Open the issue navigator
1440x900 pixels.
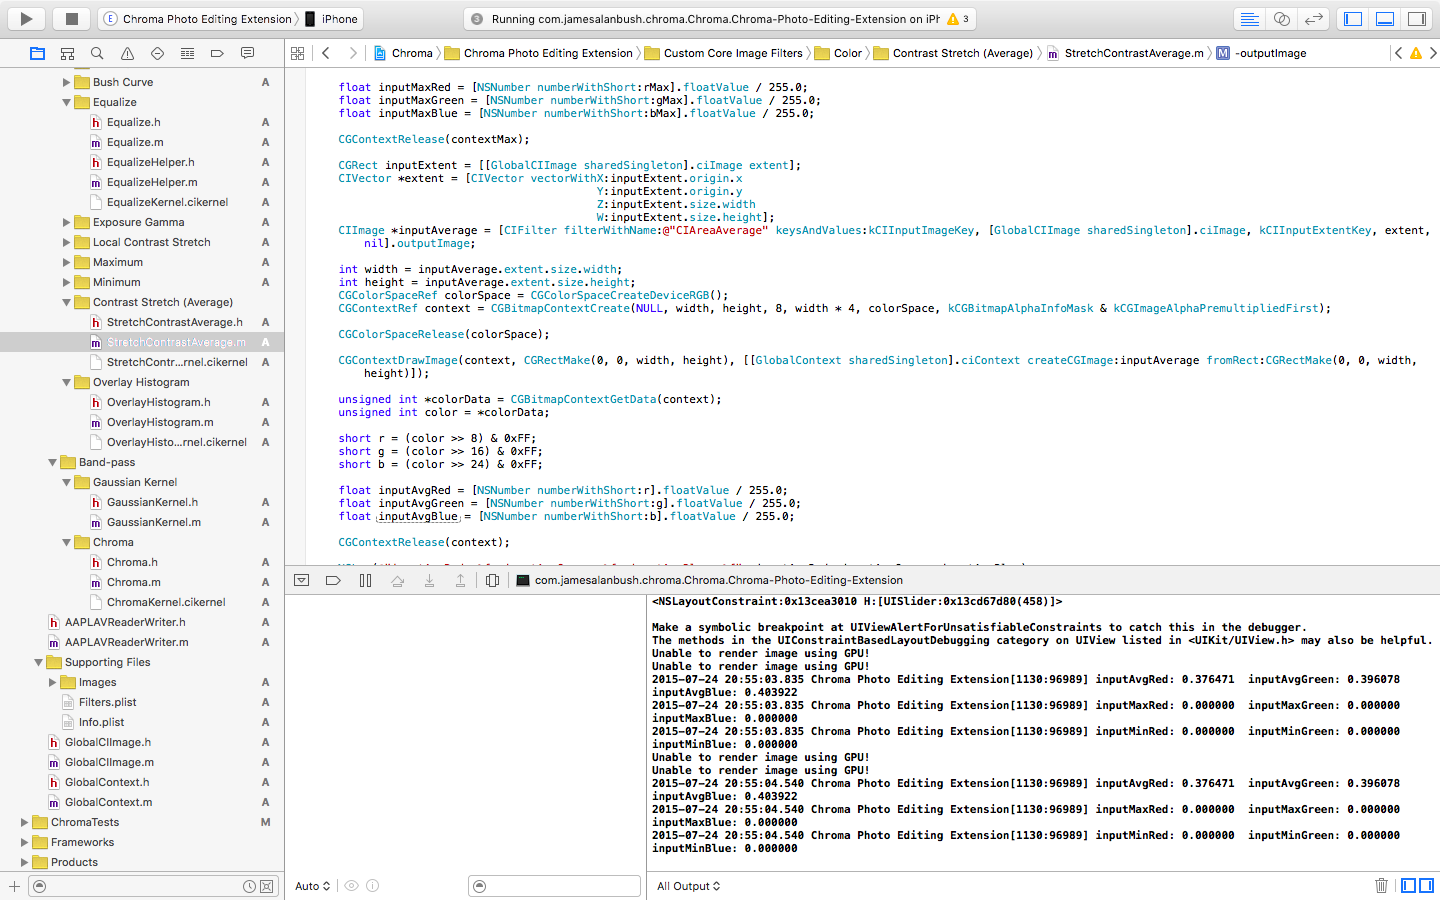127,53
